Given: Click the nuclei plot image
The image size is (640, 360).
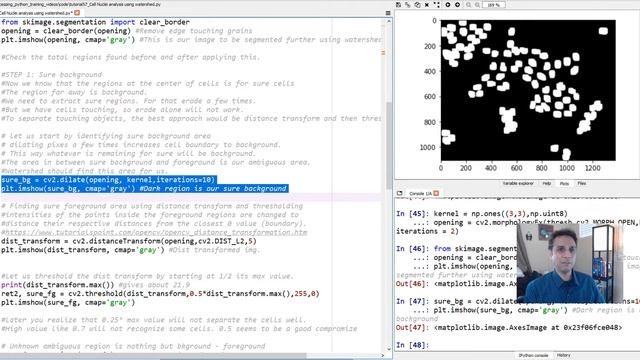Looking at the screenshot, I should (528, 90).
